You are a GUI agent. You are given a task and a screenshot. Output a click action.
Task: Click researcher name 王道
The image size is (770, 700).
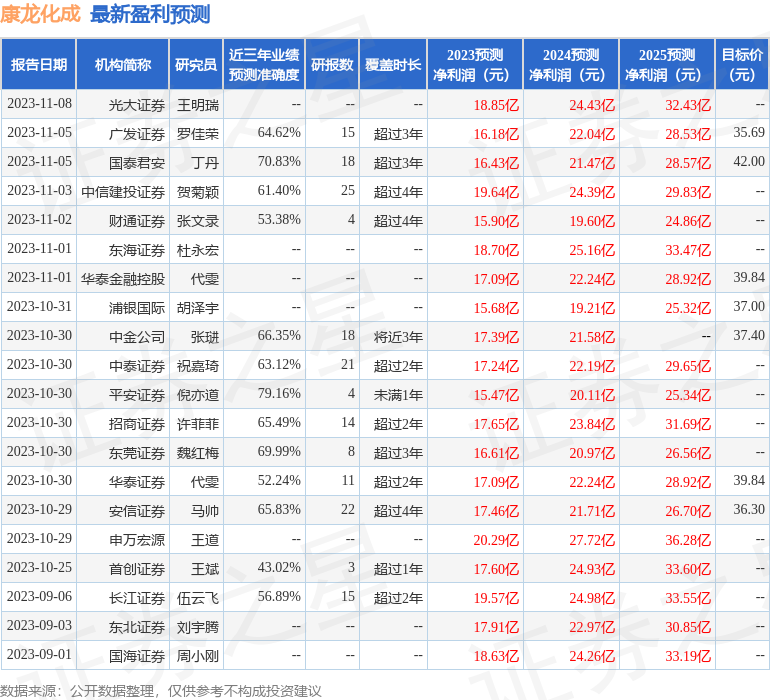[205, 540]
